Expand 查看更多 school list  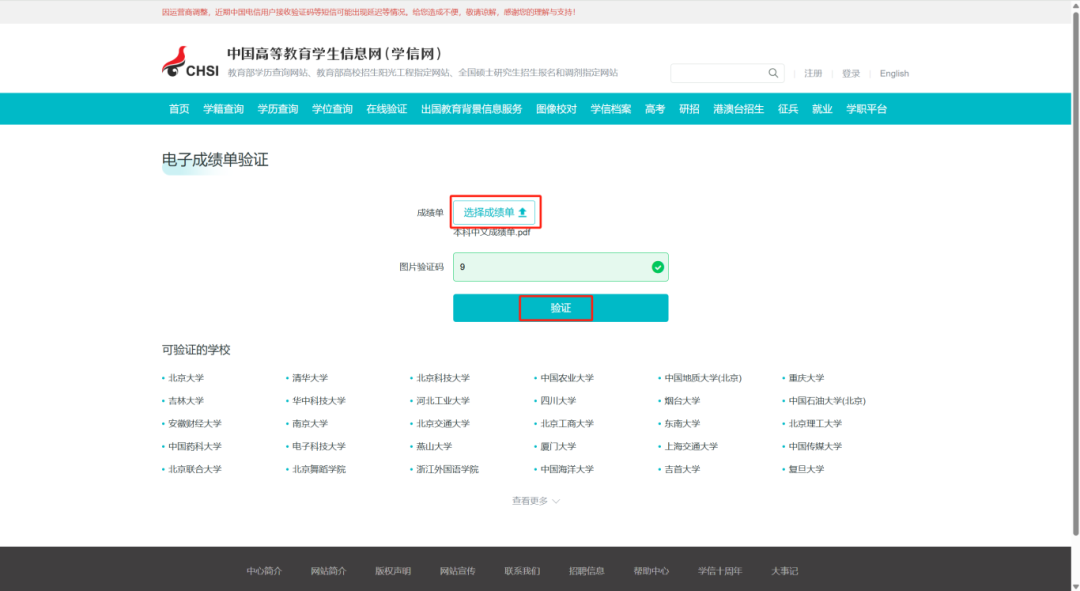pos(536,501)
